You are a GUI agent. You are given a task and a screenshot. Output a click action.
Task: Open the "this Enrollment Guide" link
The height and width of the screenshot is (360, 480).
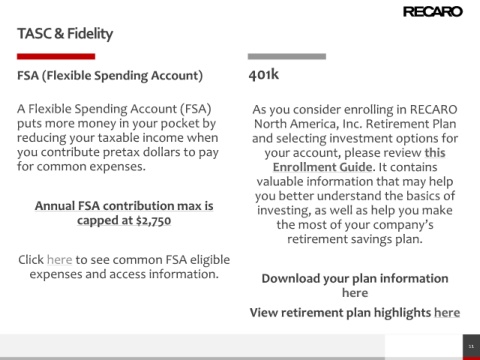click(359, 160)
